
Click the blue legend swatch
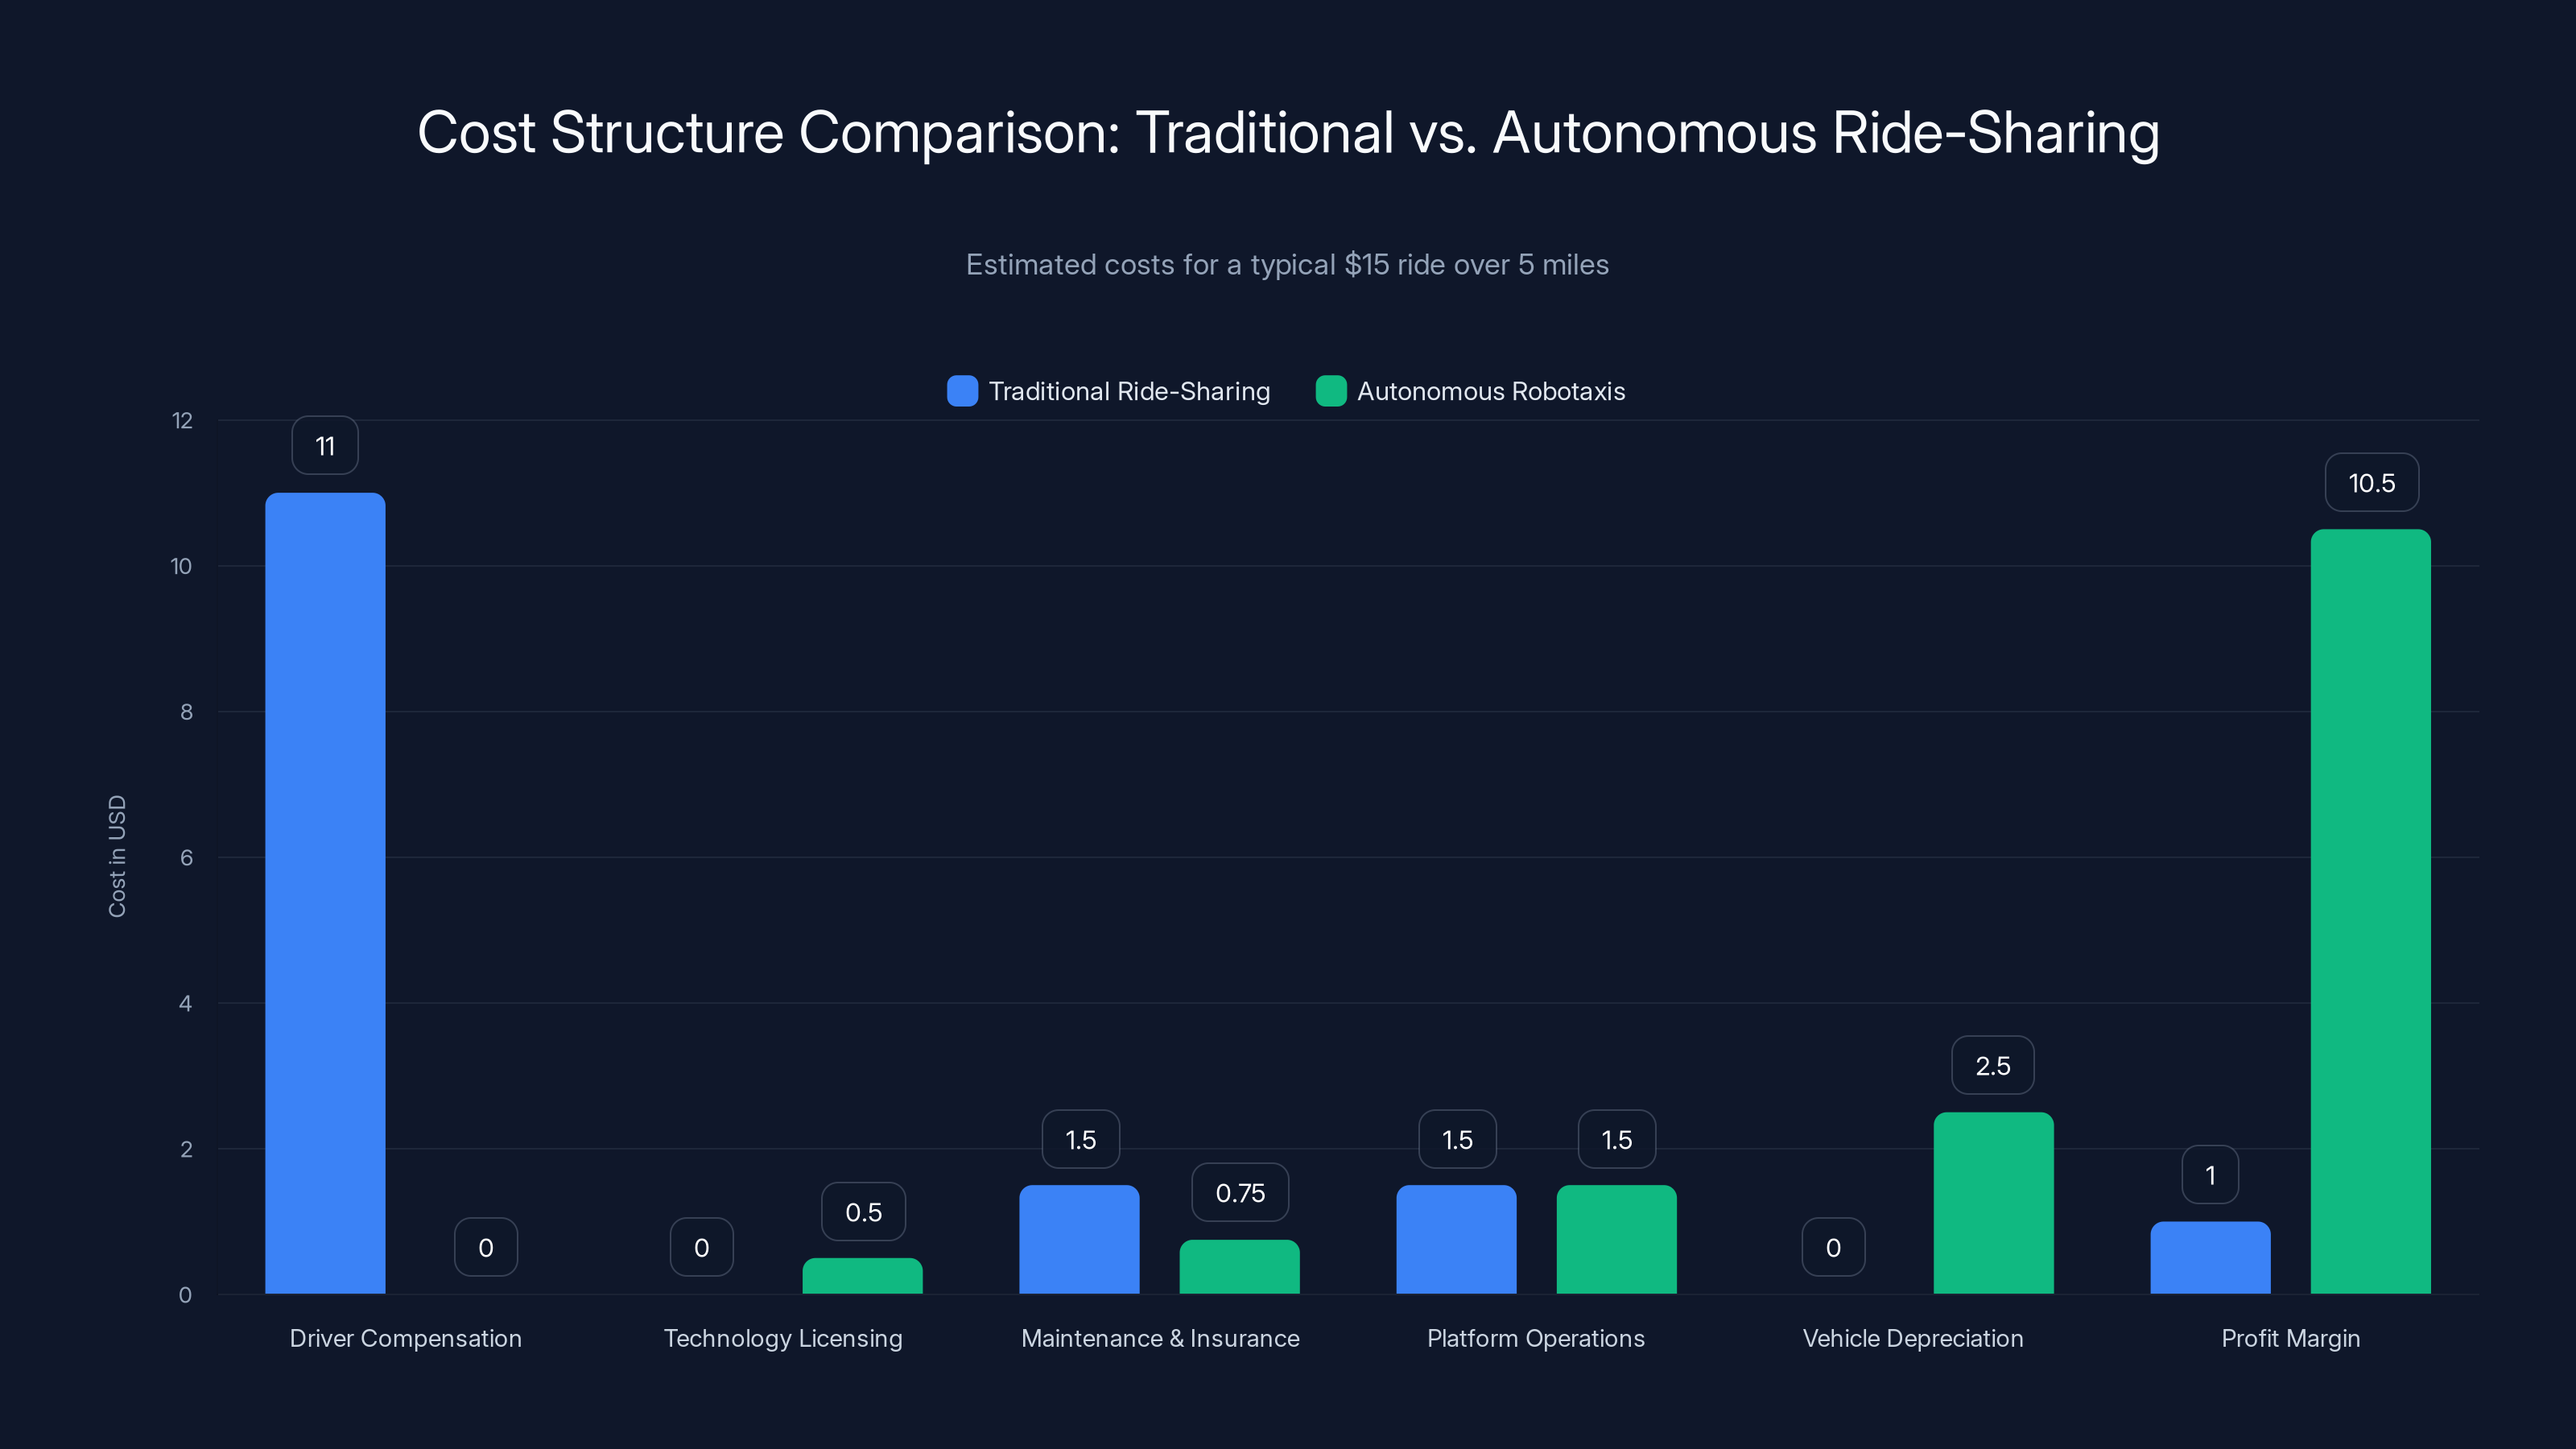point(961,391)
